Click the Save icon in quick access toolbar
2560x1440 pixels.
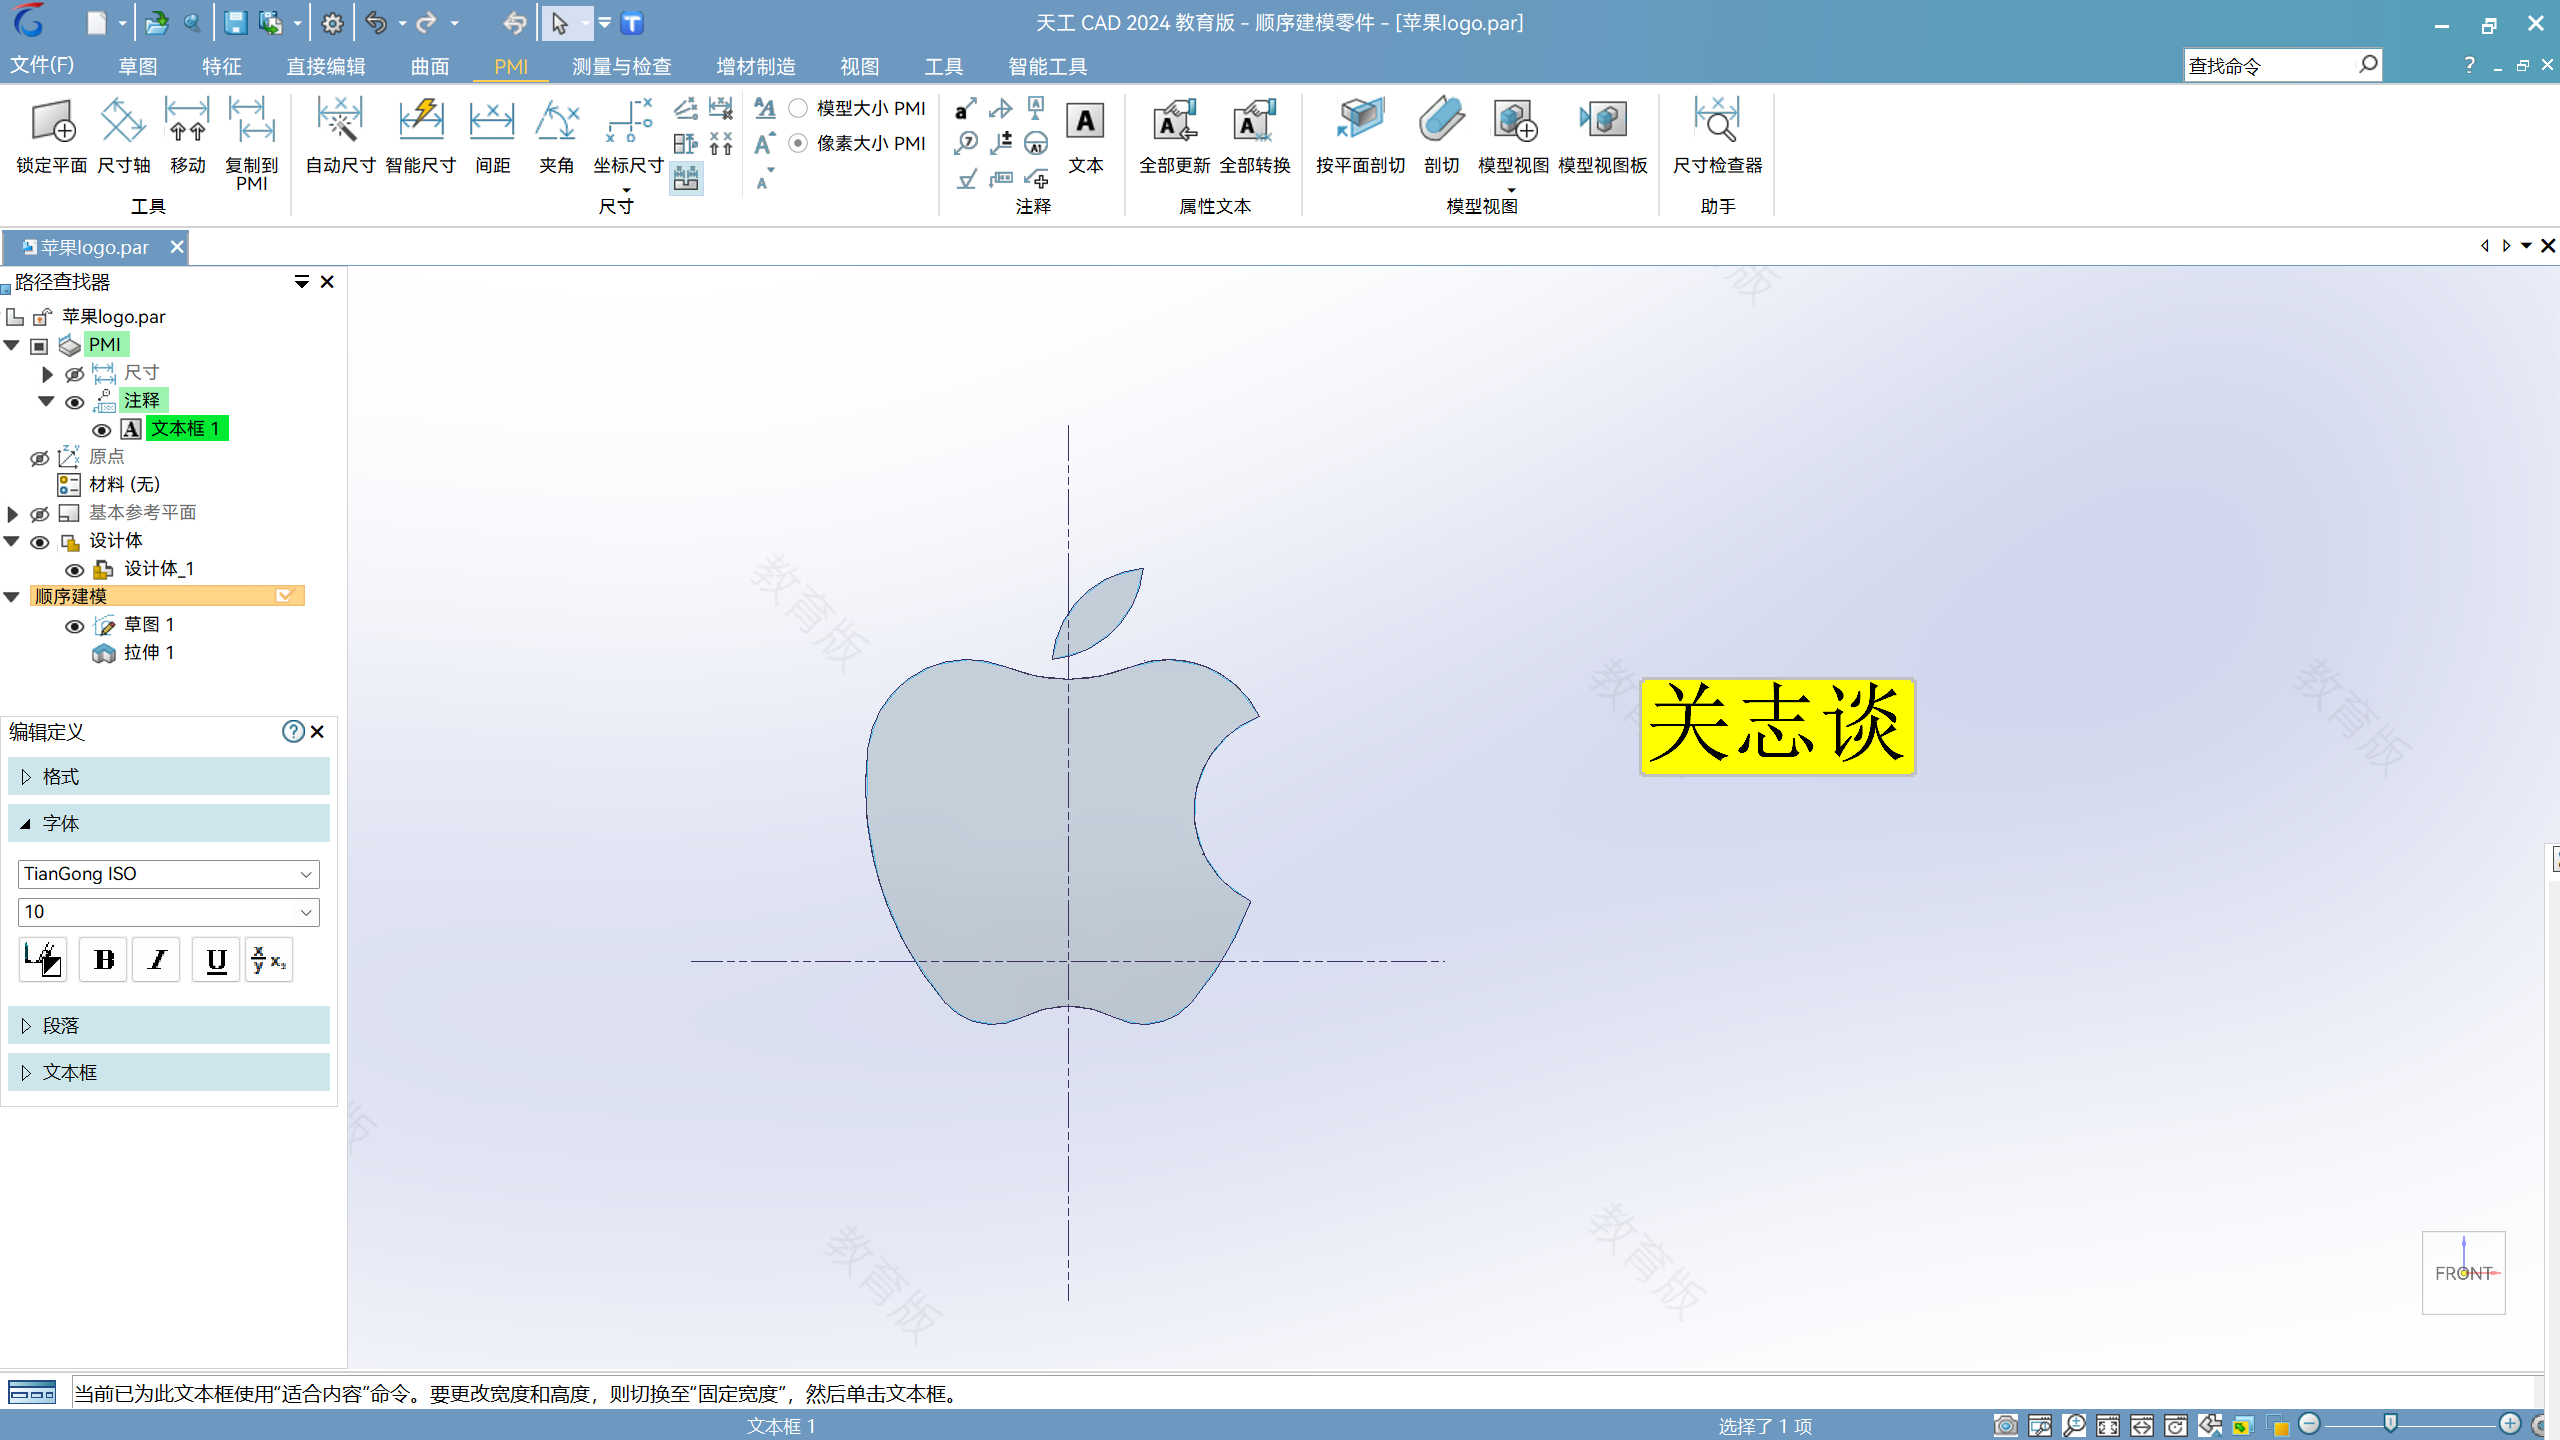point(235,23)
